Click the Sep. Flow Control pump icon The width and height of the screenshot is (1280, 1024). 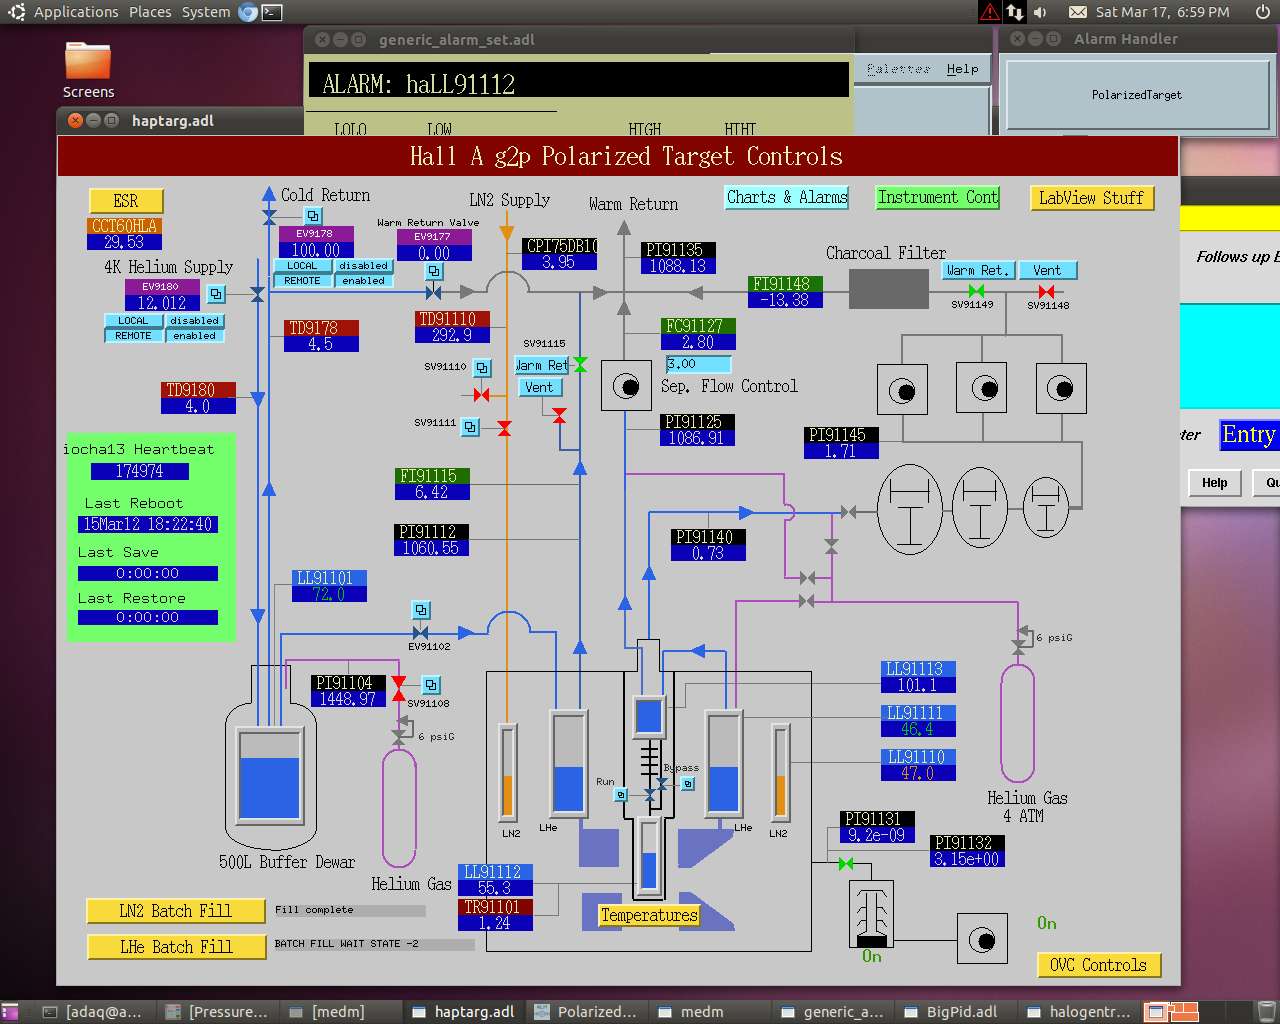tap(626, 386)
